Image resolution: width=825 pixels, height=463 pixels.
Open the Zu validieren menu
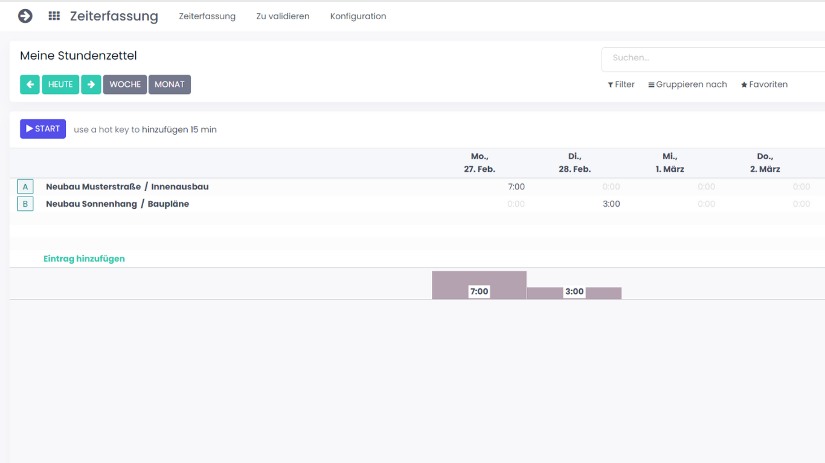click(x=282, y=17)
